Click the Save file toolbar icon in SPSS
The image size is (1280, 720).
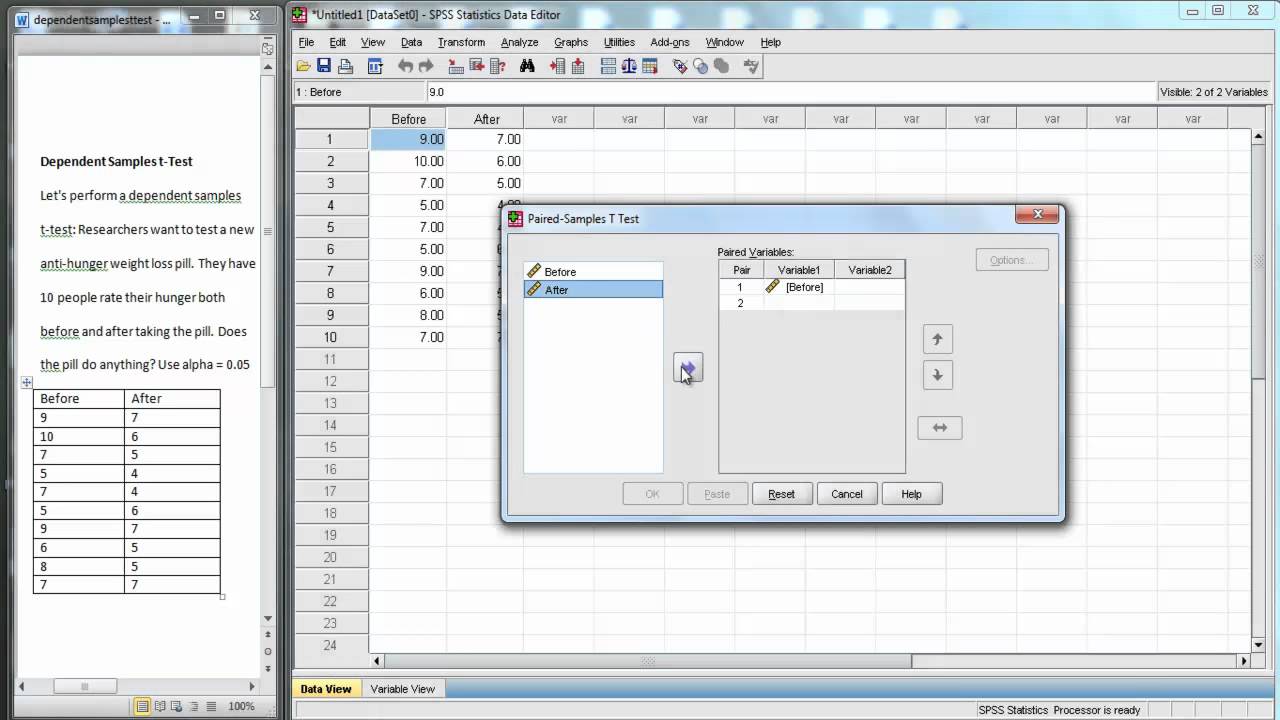click(x=324, y=66)
